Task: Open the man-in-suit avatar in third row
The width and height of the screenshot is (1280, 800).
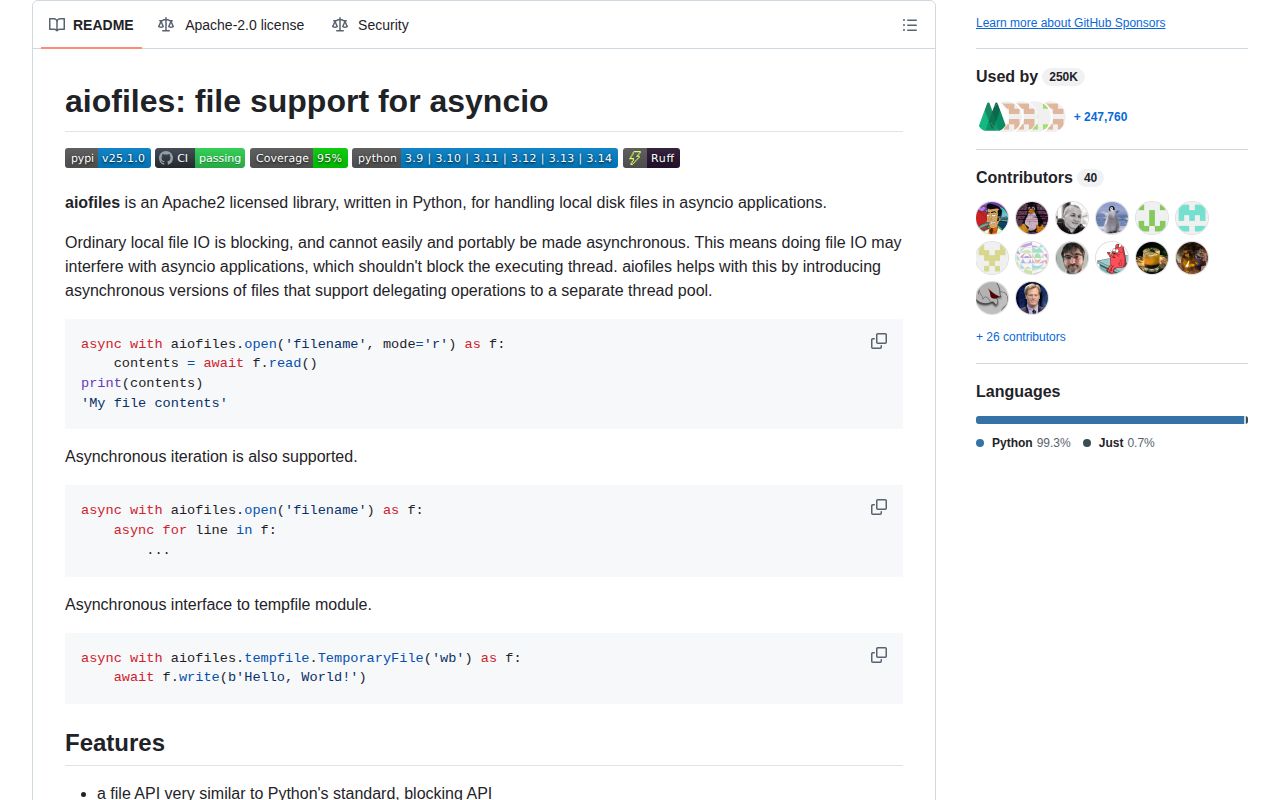Action: pos(1032,298)
